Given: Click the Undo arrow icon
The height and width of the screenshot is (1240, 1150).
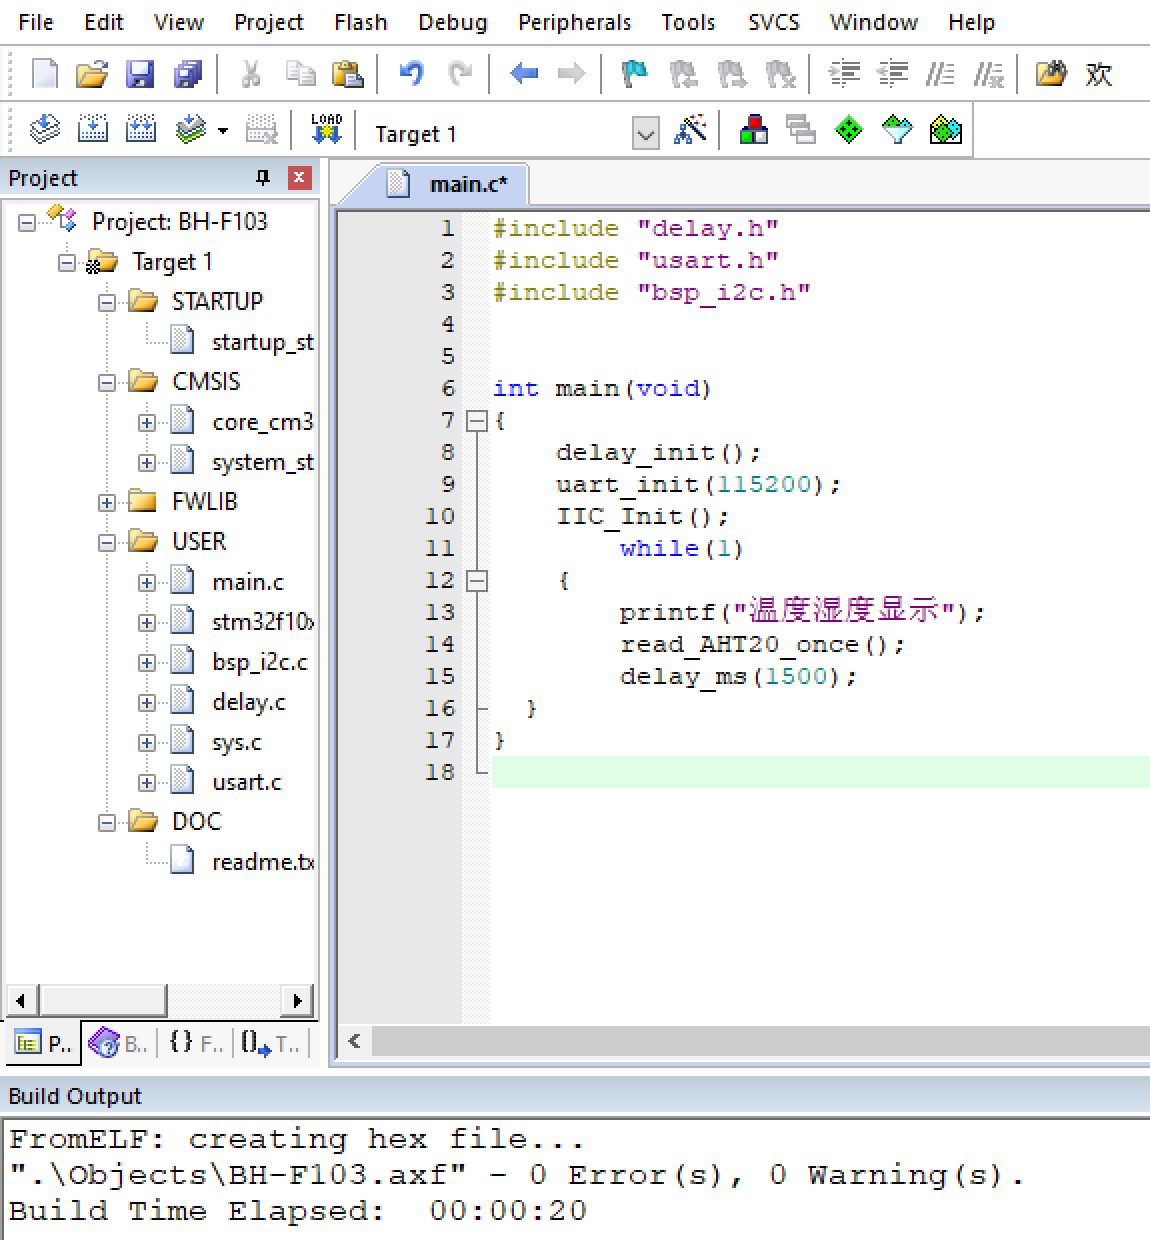Looking at the screenshot, I should tap(411, 74).
